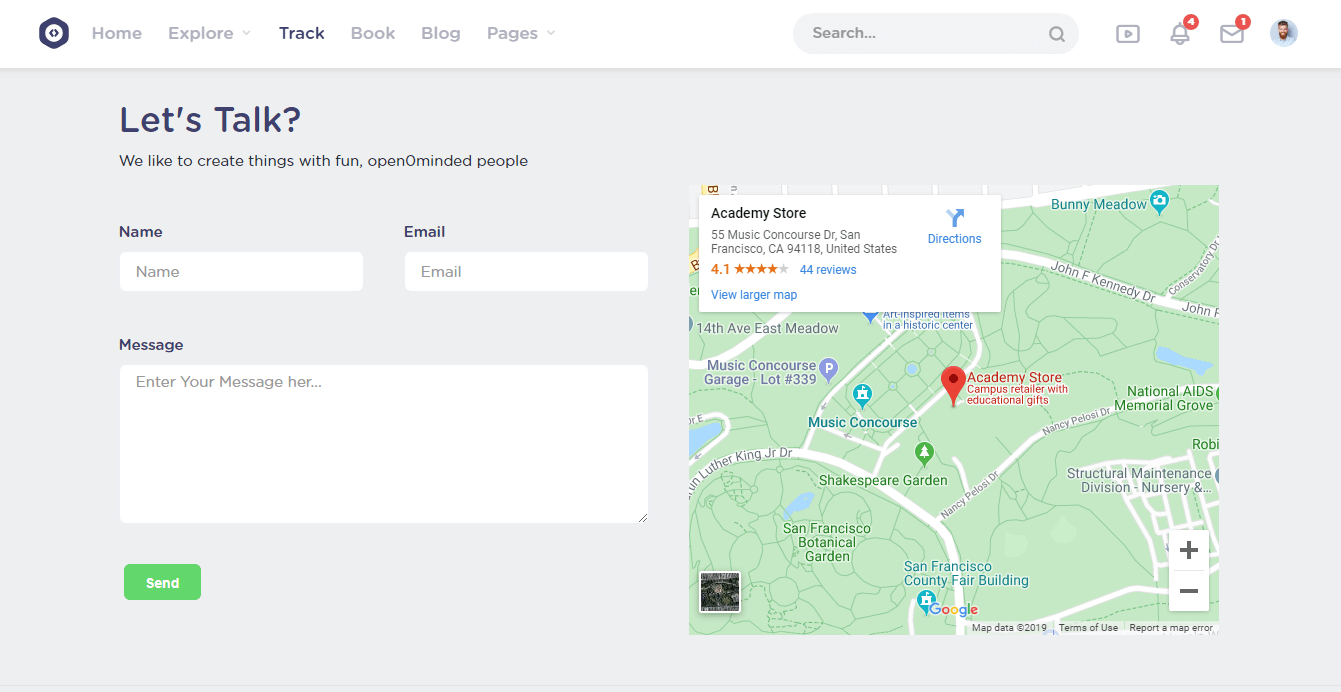Click into the Message text area
Screen dimensions: 1341x692
click(x=383, y=443)
